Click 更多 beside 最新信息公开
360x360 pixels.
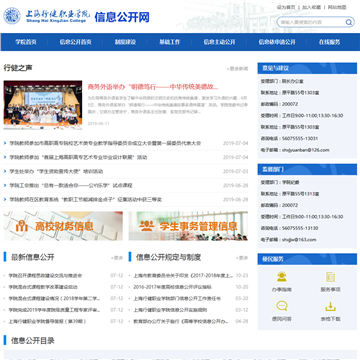117,258
